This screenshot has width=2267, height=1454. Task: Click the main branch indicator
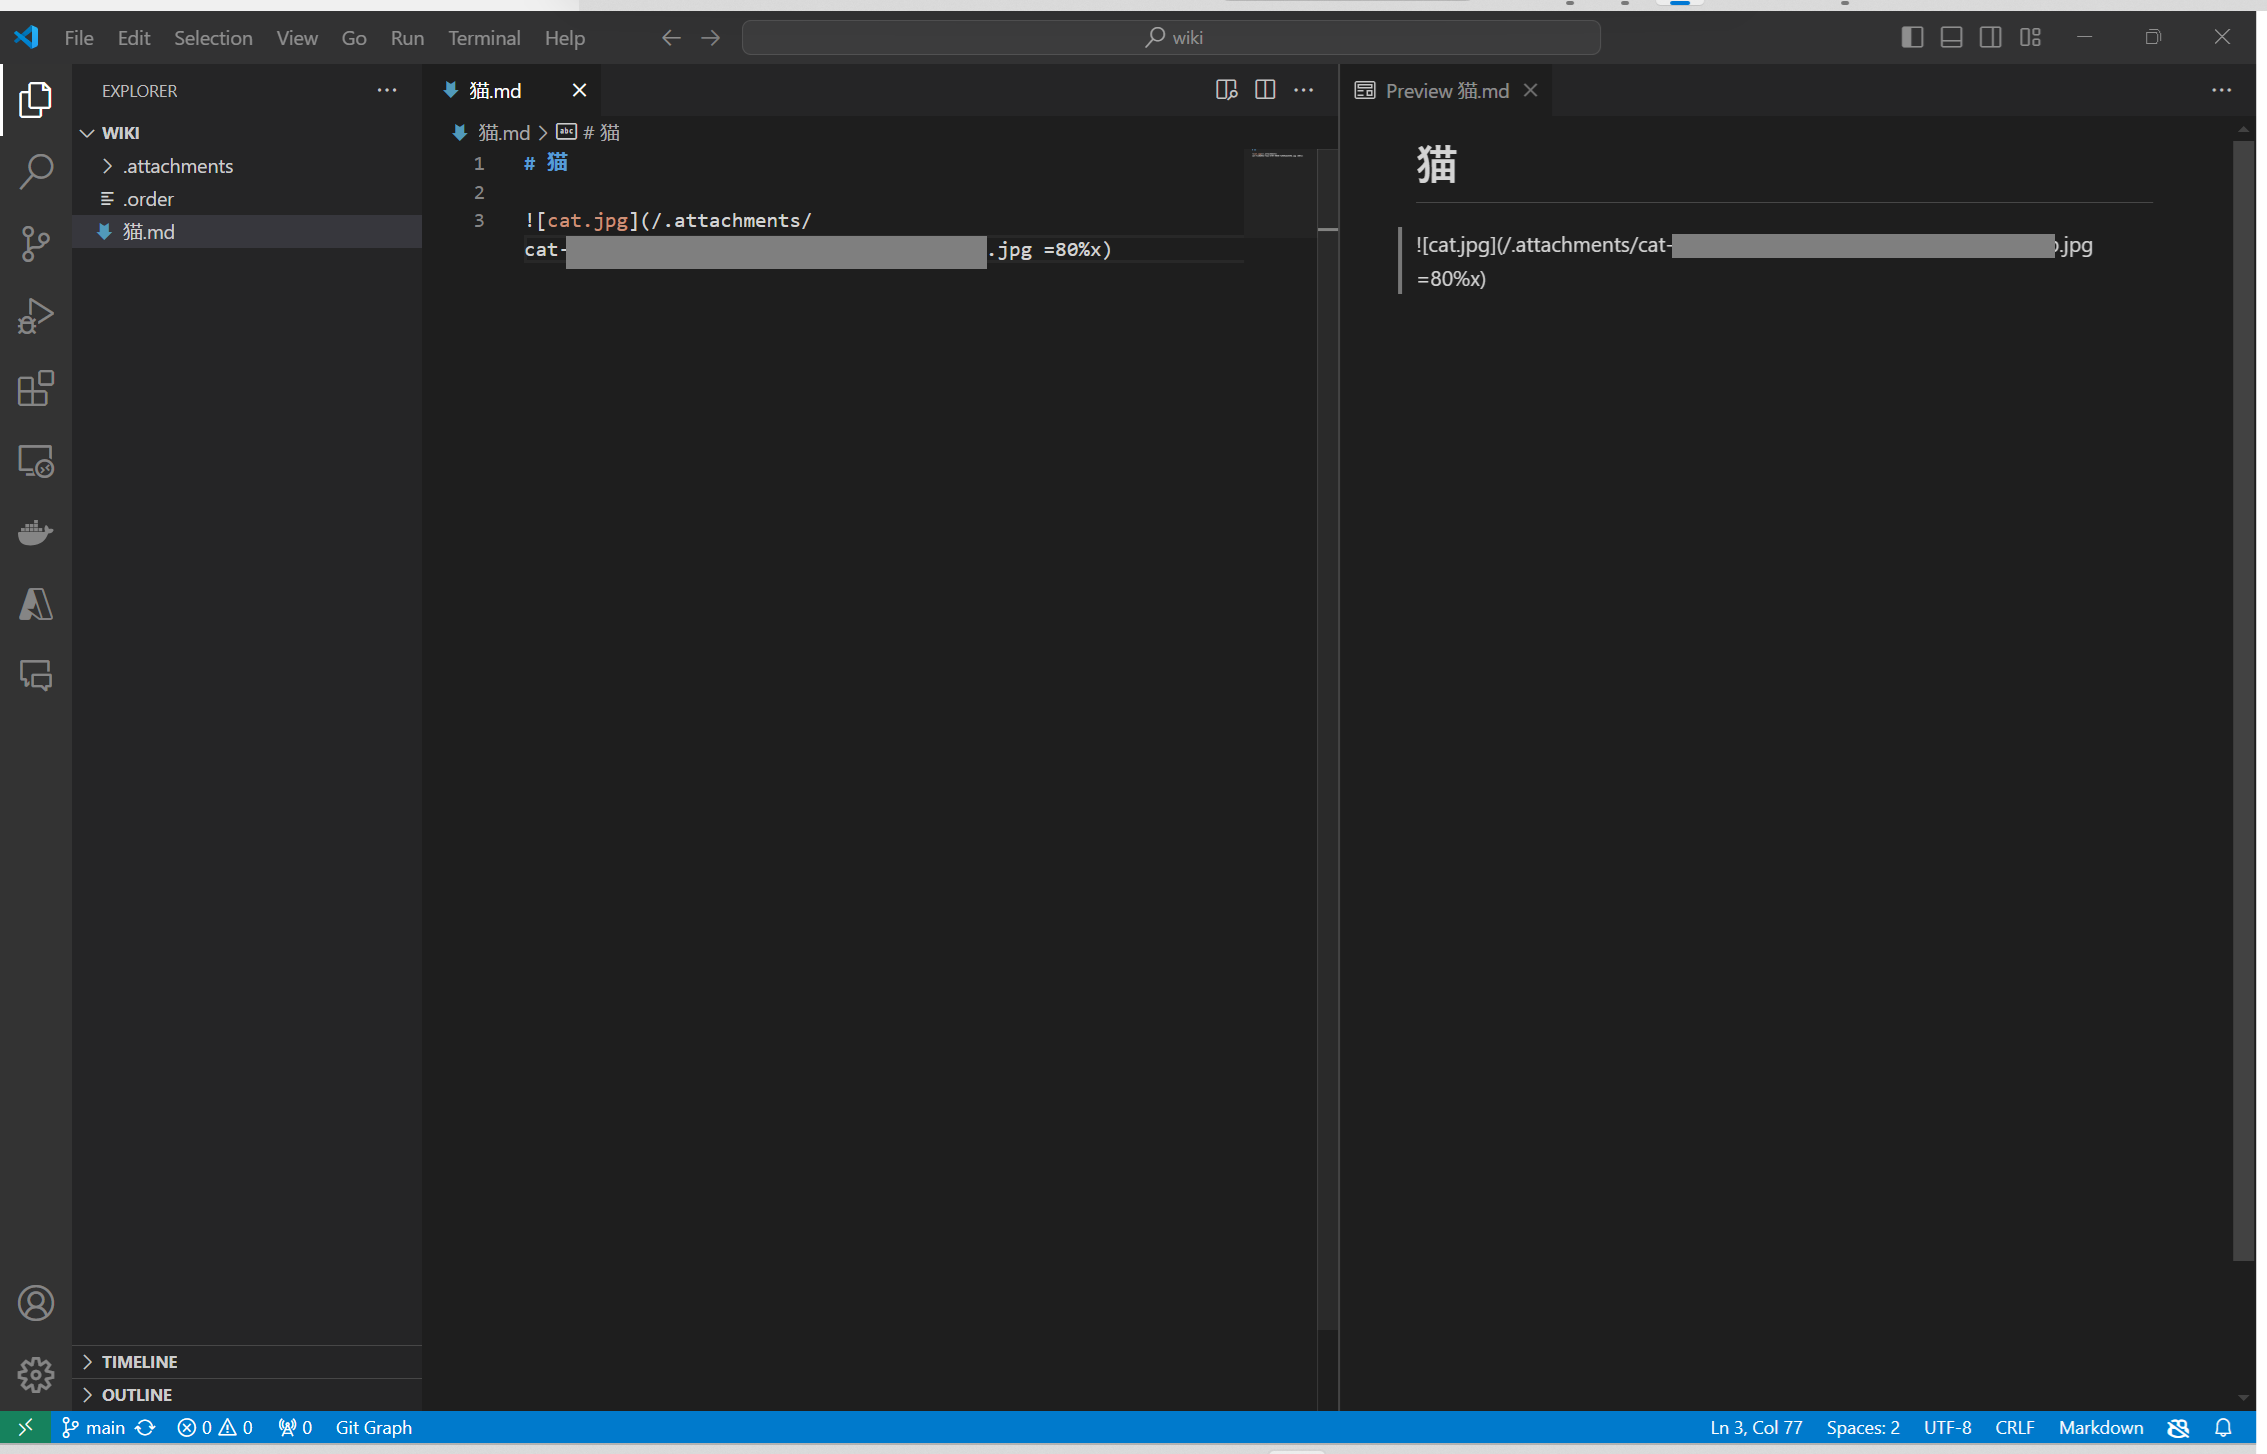click(x=94, y=1427)
